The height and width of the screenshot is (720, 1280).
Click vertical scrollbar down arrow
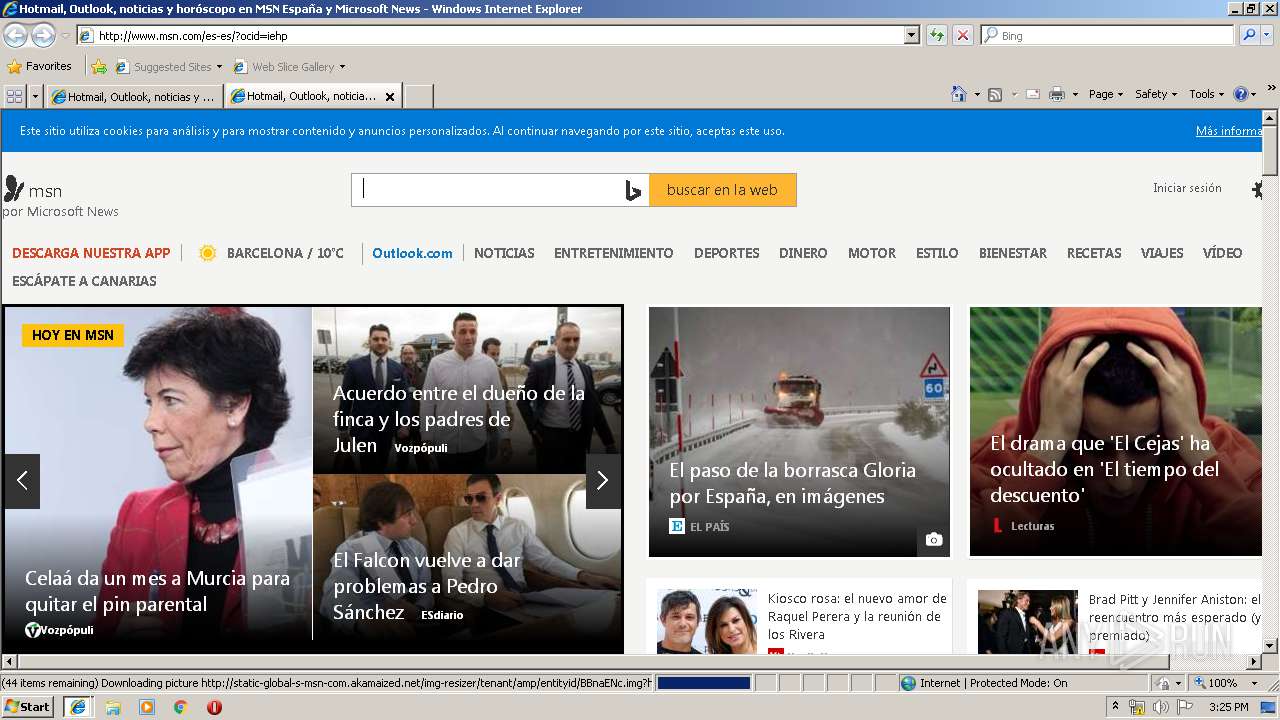[1270, 646]
